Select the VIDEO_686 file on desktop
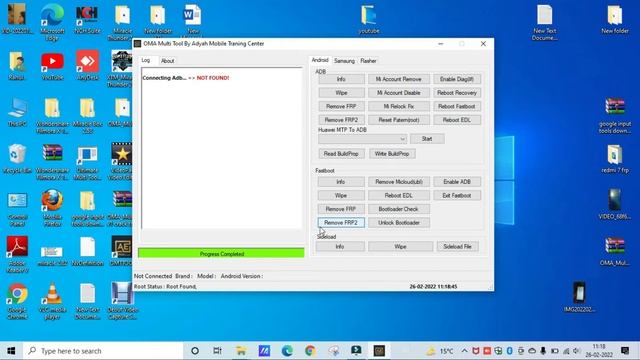Viewport: 640px width, 360px height. click(615, 205)
